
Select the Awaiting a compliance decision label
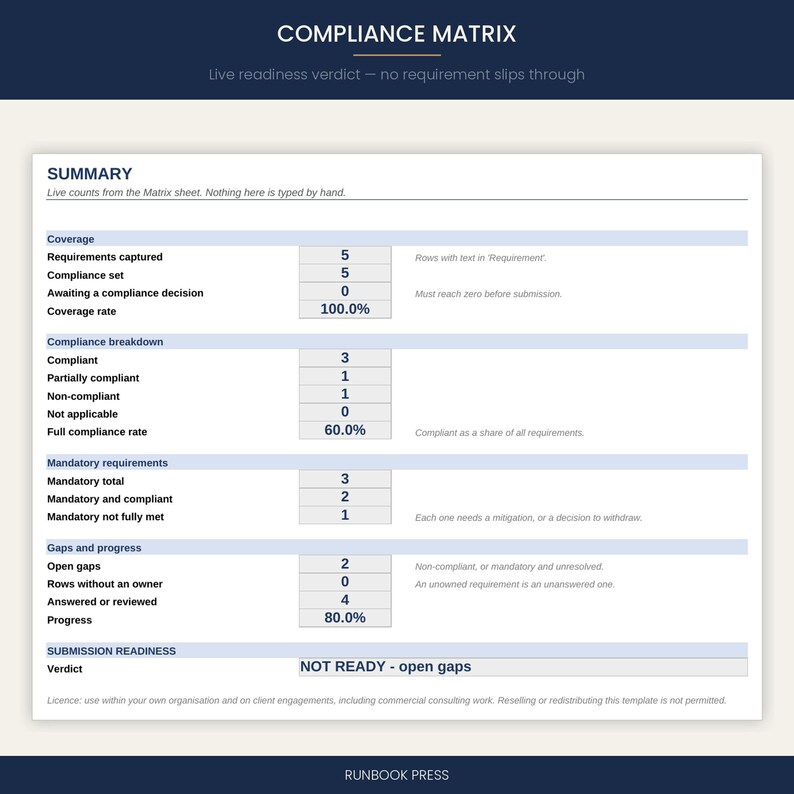pos(125,293)
